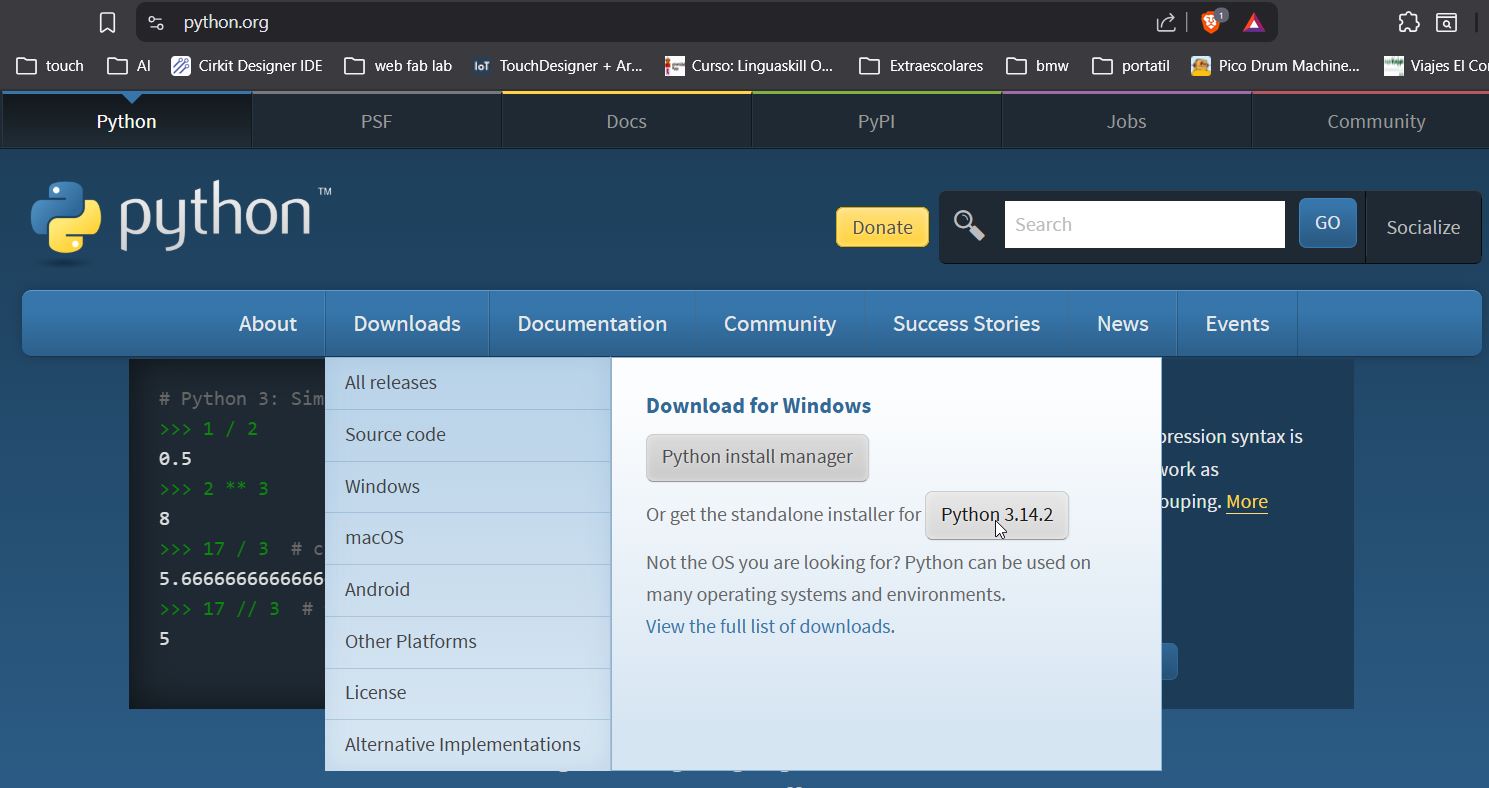Viewport: 1489px width, 788px height.
Task: Click the GO search button
Action: coord(1327,223)
